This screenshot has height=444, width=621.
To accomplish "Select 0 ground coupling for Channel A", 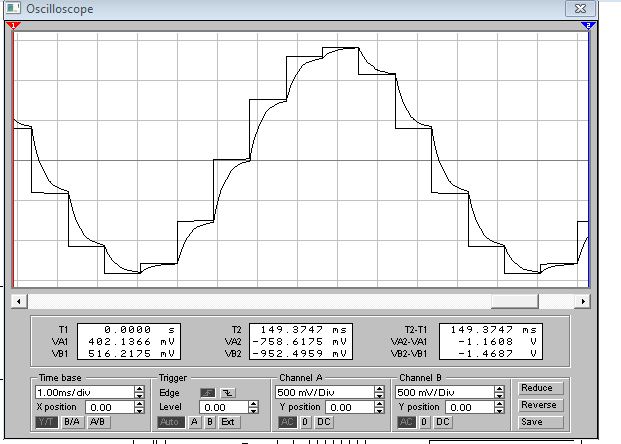I will tap(305, 422).
